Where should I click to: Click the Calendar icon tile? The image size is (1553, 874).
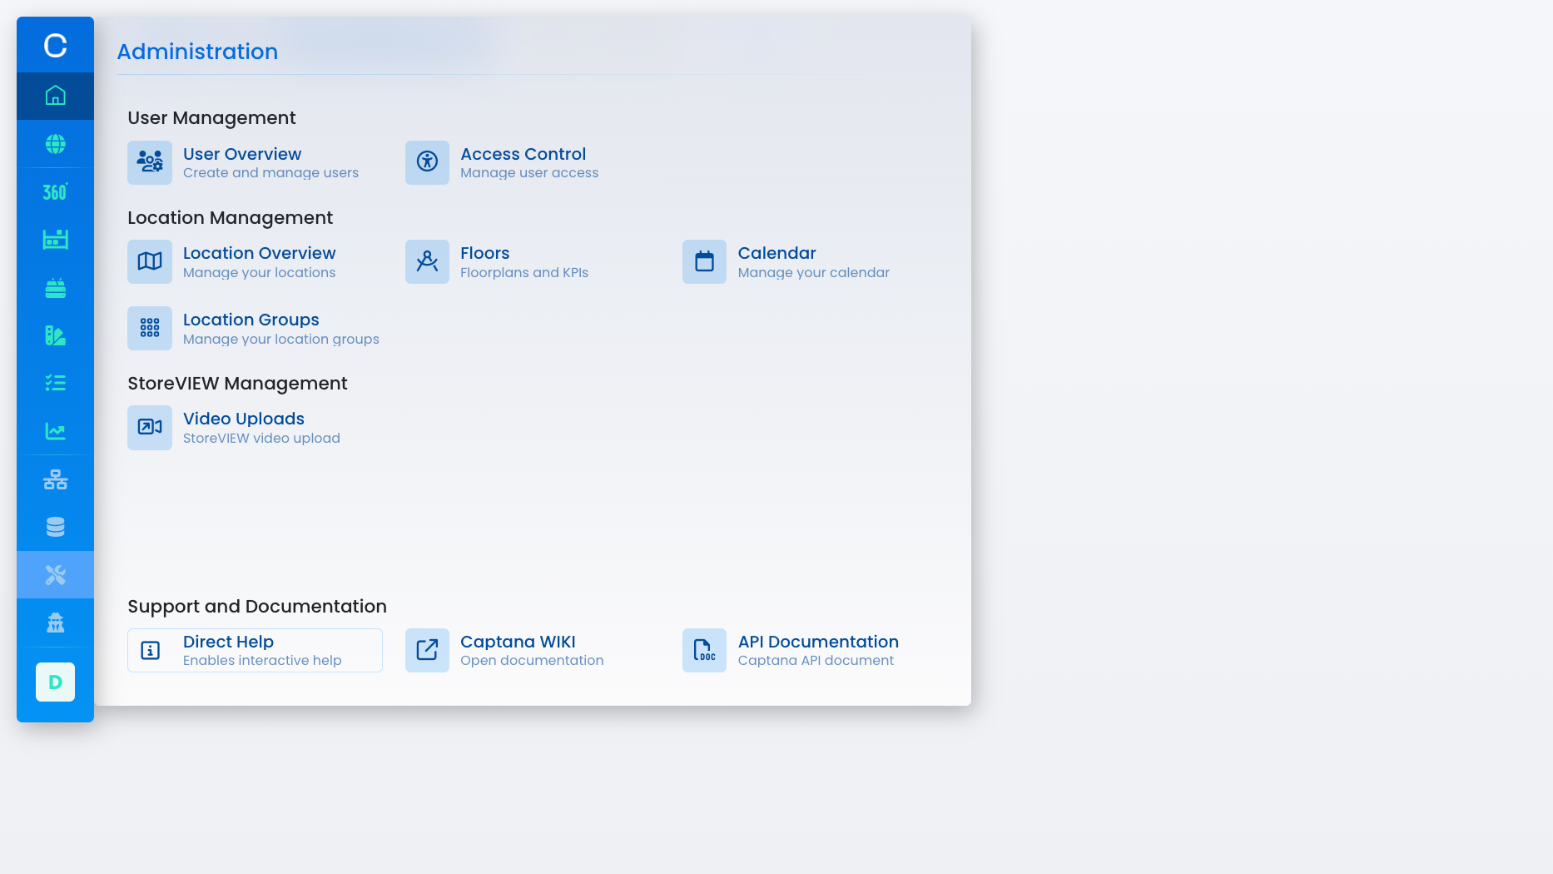[704, 262]
